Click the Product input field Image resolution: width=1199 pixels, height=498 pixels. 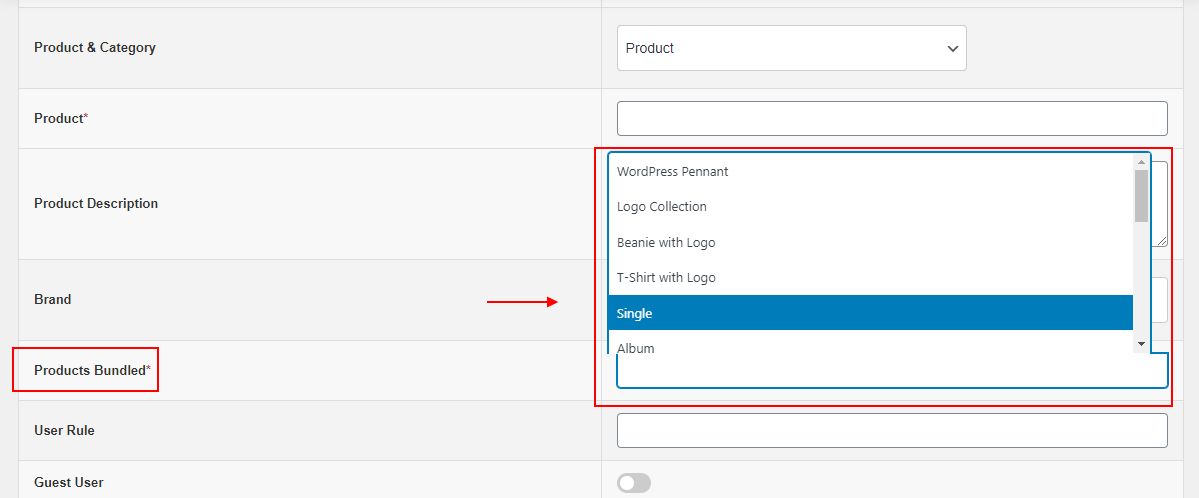tap(891, 118)
